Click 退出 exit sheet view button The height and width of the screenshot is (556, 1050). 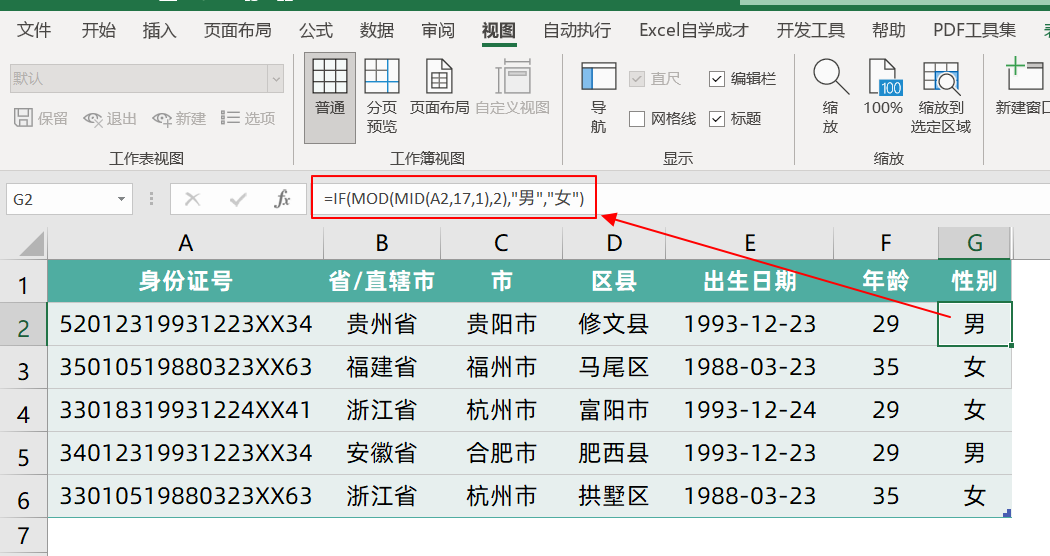110,119
